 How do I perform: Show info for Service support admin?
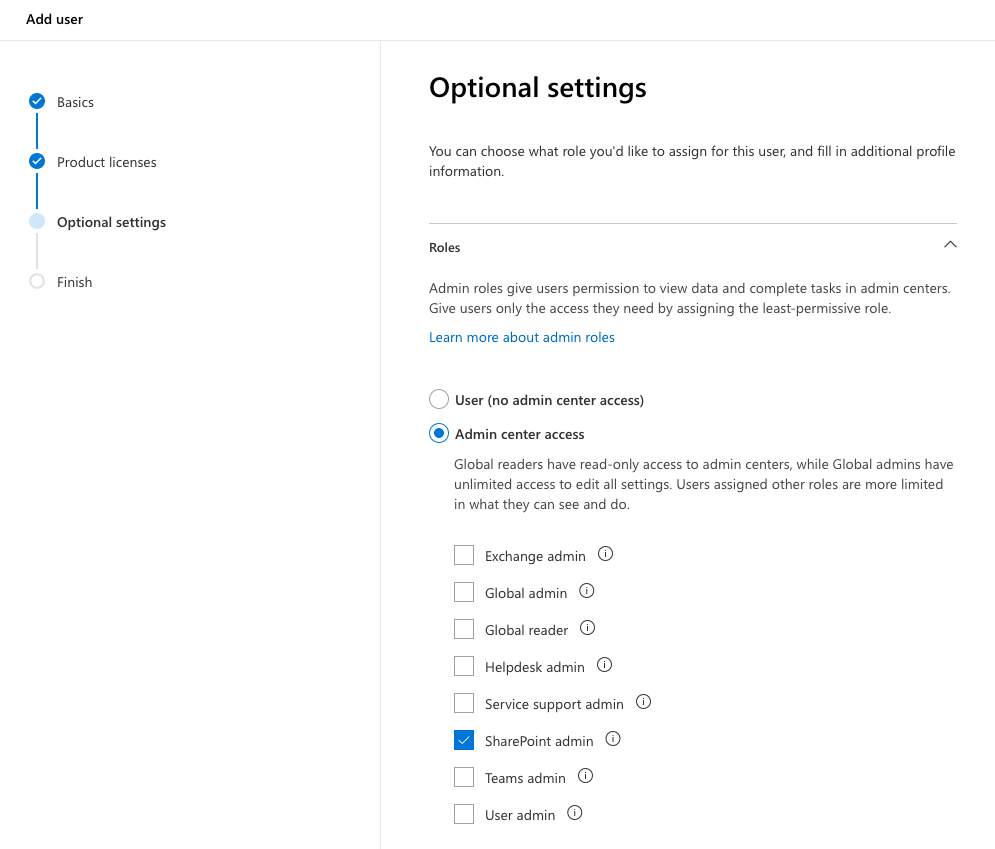tap(643, 702)
